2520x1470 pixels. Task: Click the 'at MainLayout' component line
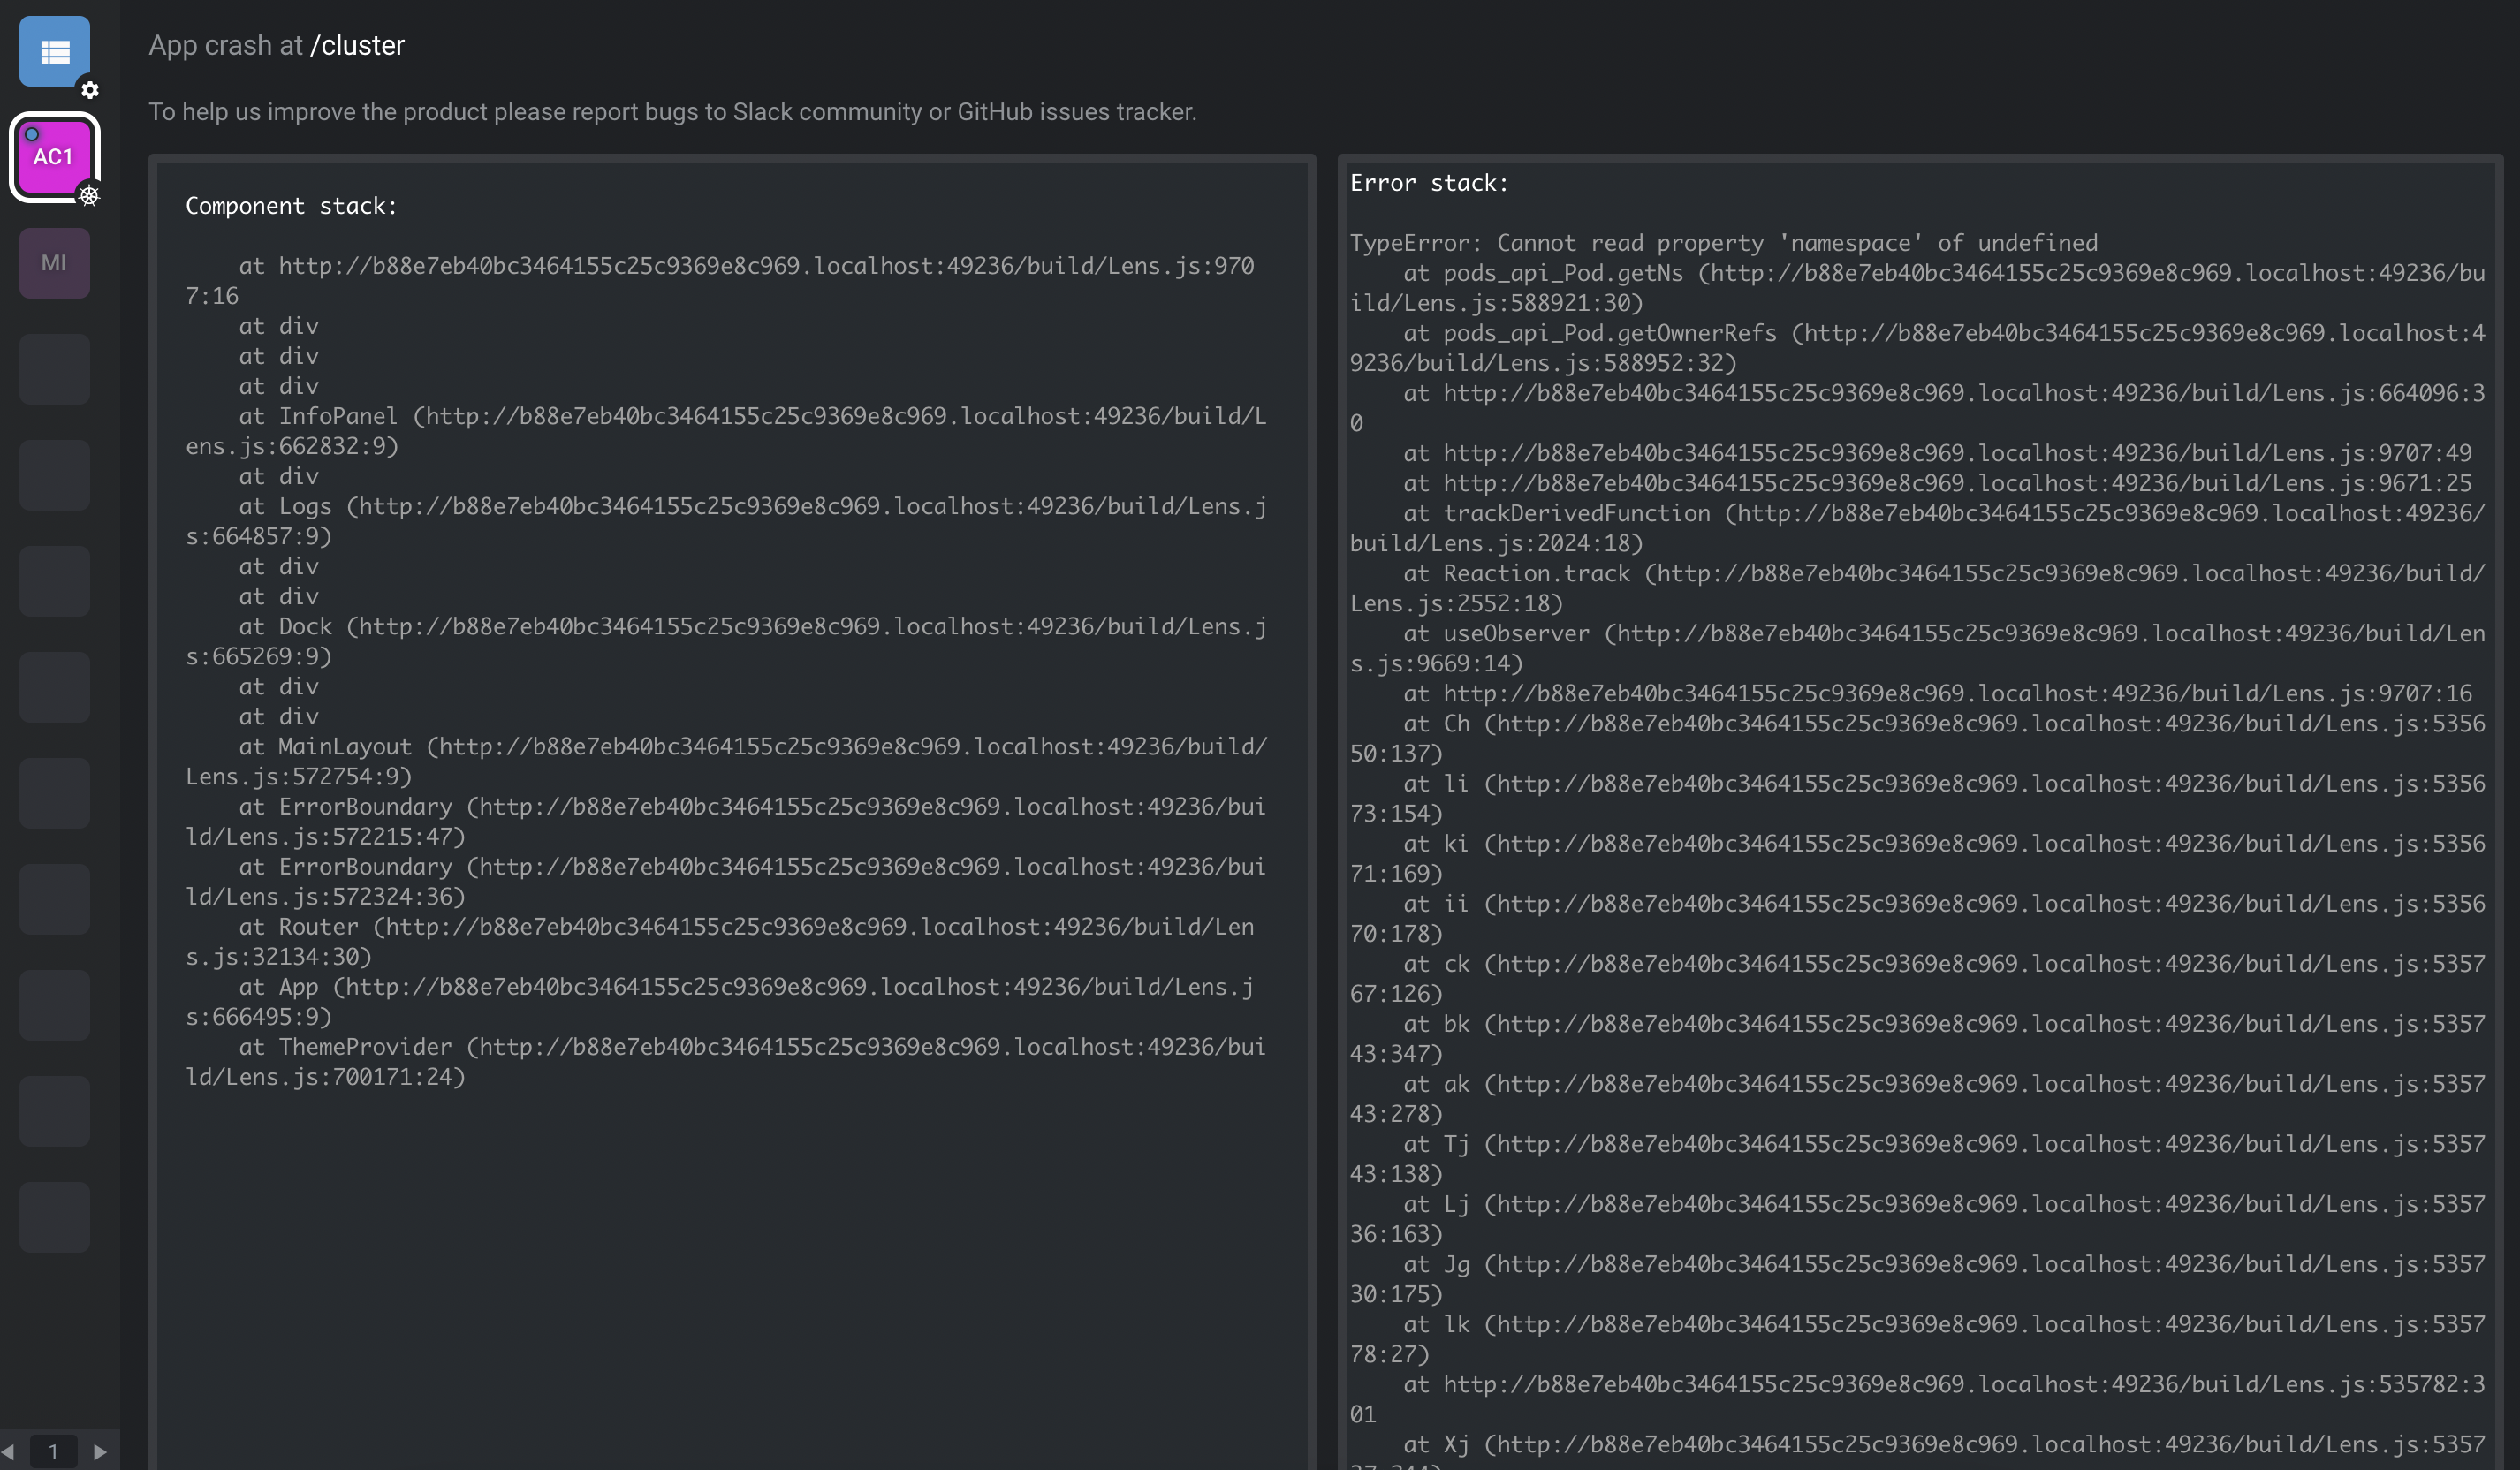(726, 761)
